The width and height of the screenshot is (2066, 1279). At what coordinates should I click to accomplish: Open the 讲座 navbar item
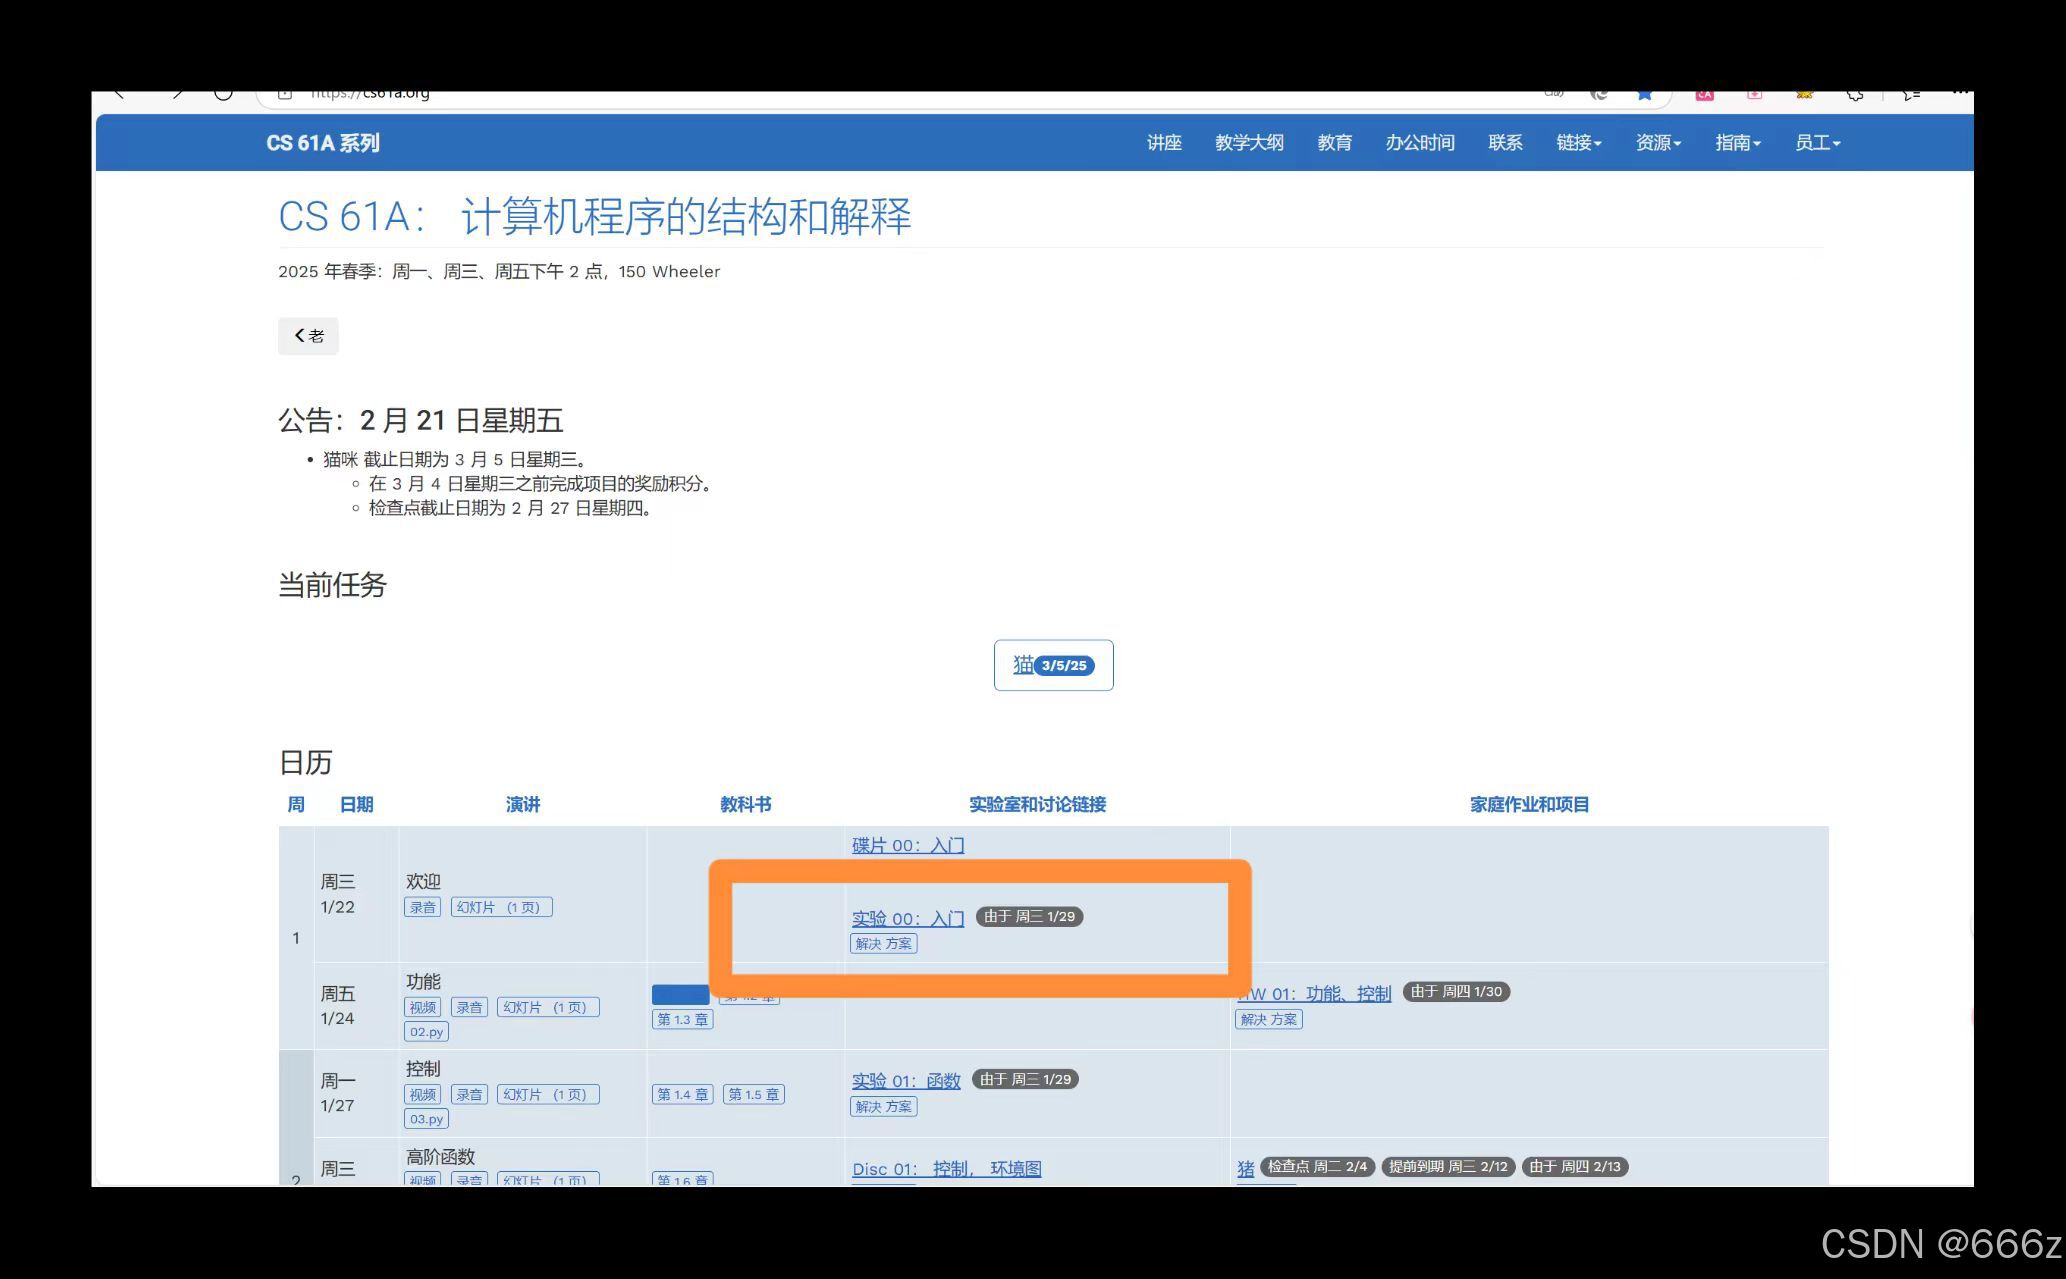pos(1164,143)
